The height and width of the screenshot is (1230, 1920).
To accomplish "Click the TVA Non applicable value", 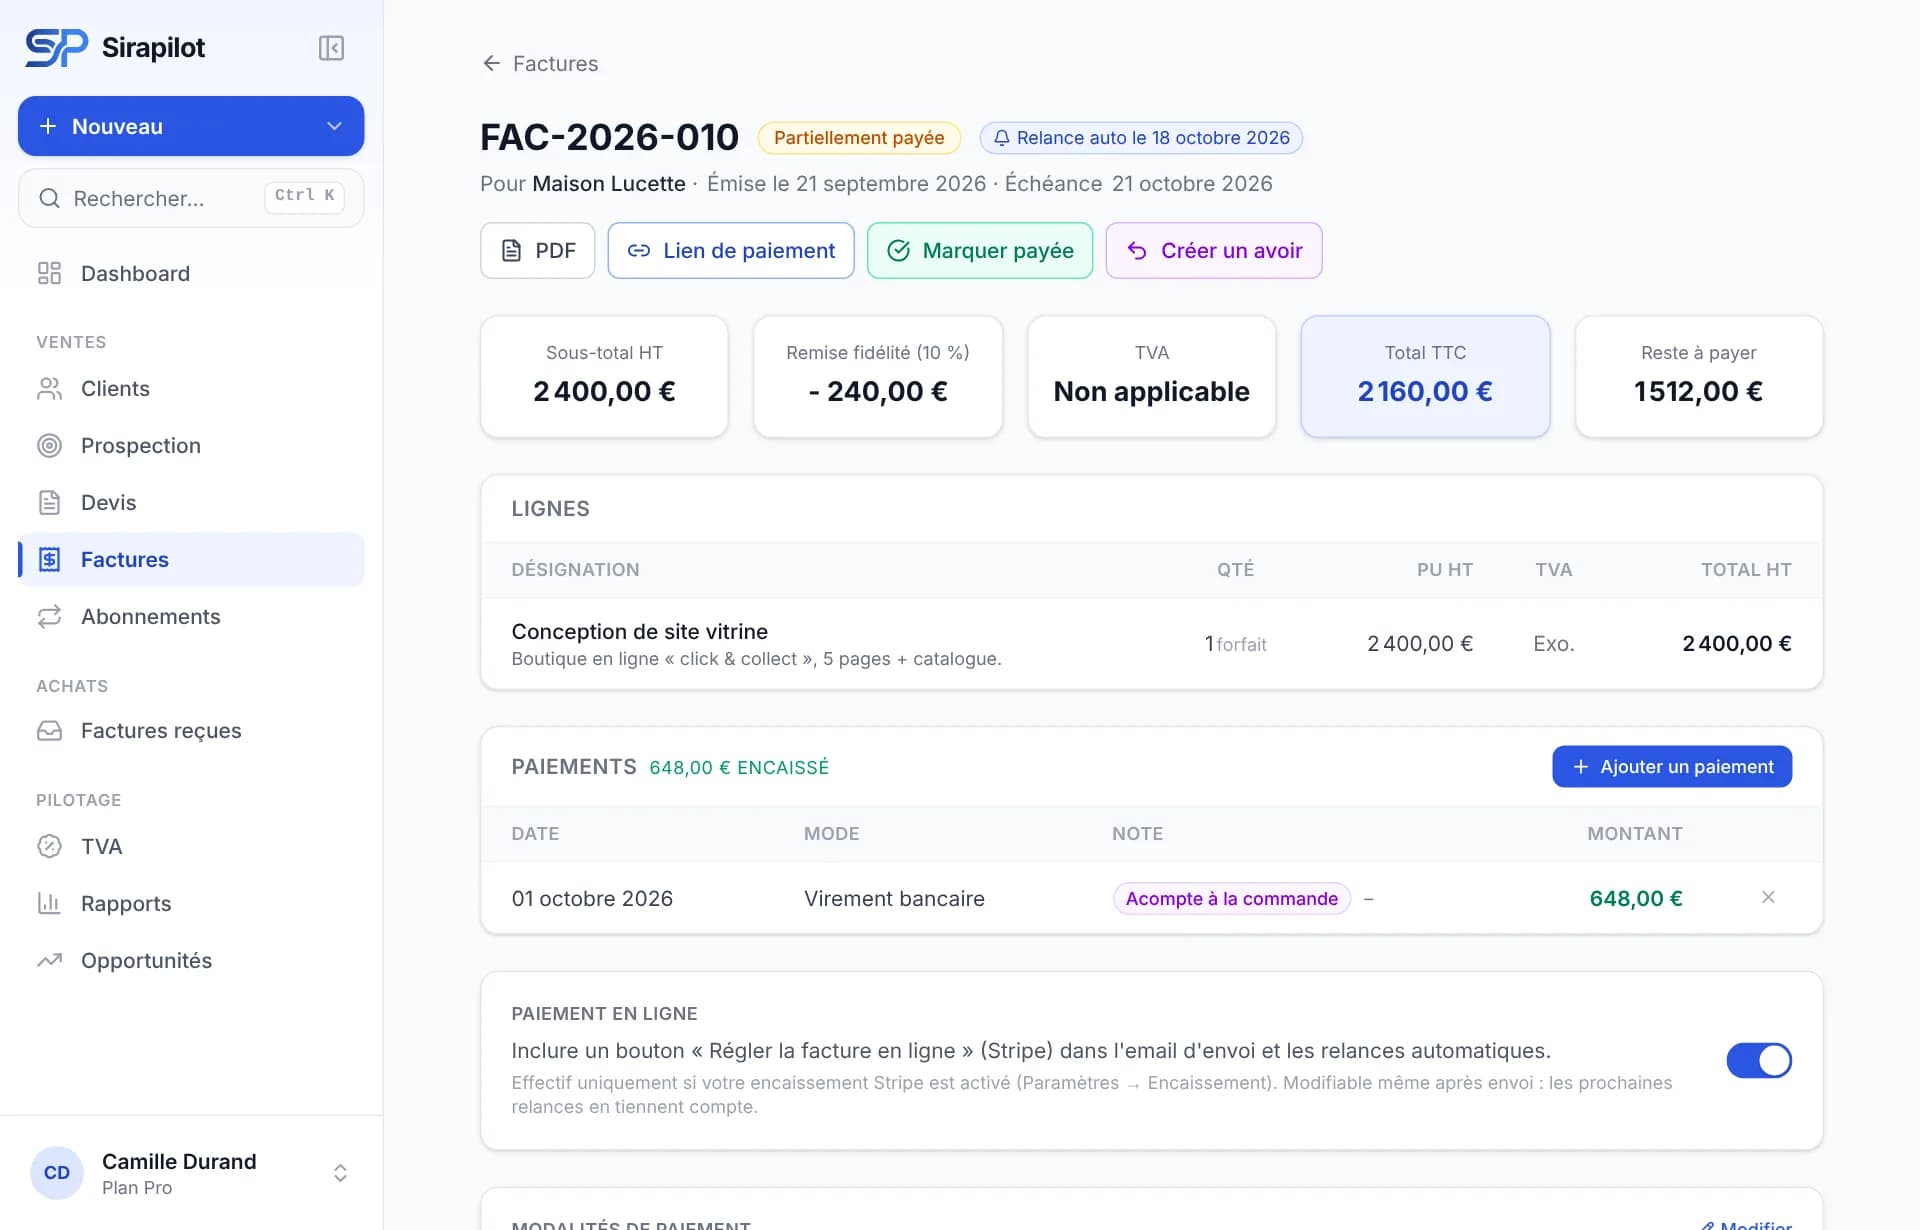I will 1152,392.
